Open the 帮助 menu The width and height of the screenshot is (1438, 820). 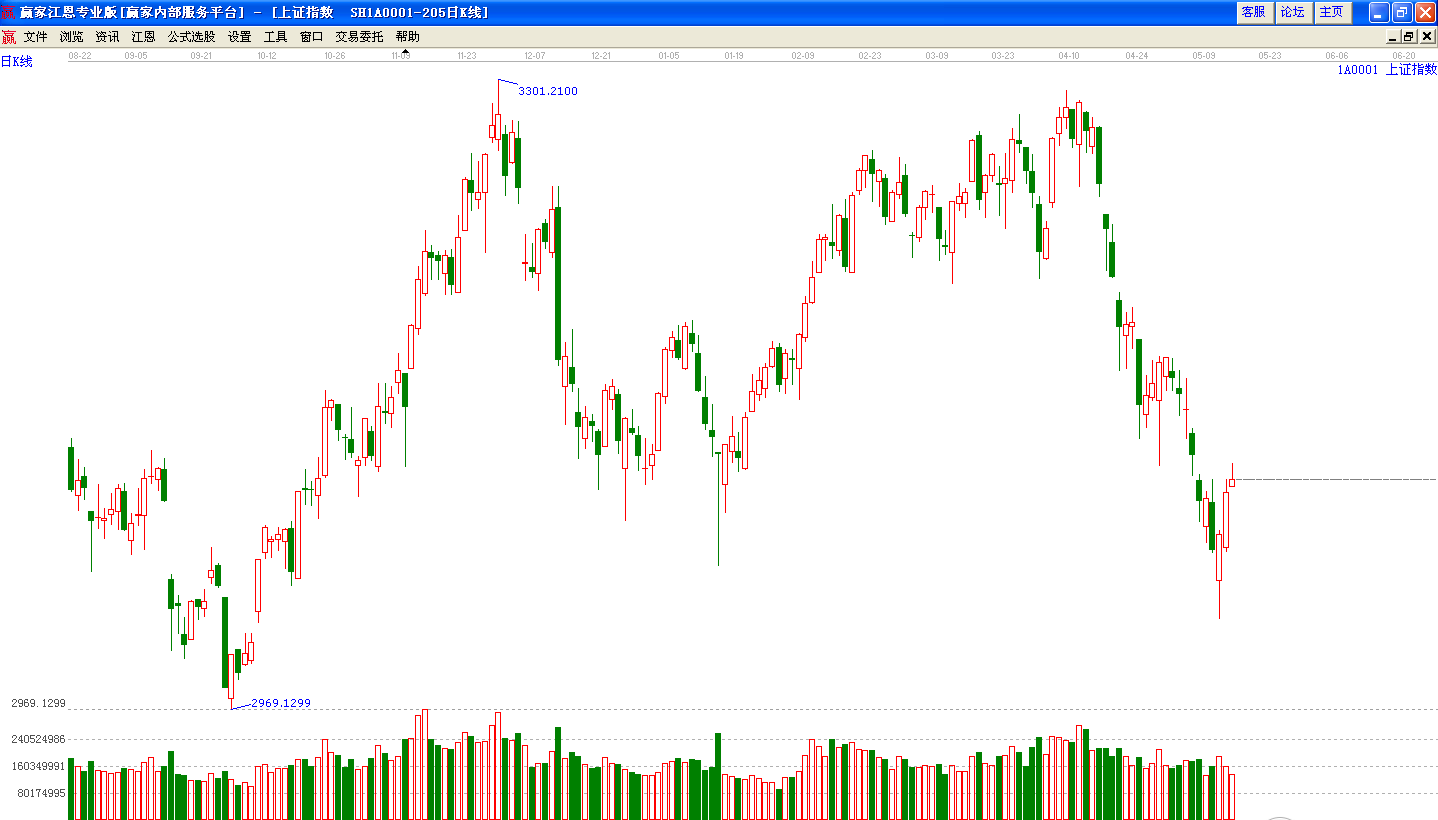point(408,37)
